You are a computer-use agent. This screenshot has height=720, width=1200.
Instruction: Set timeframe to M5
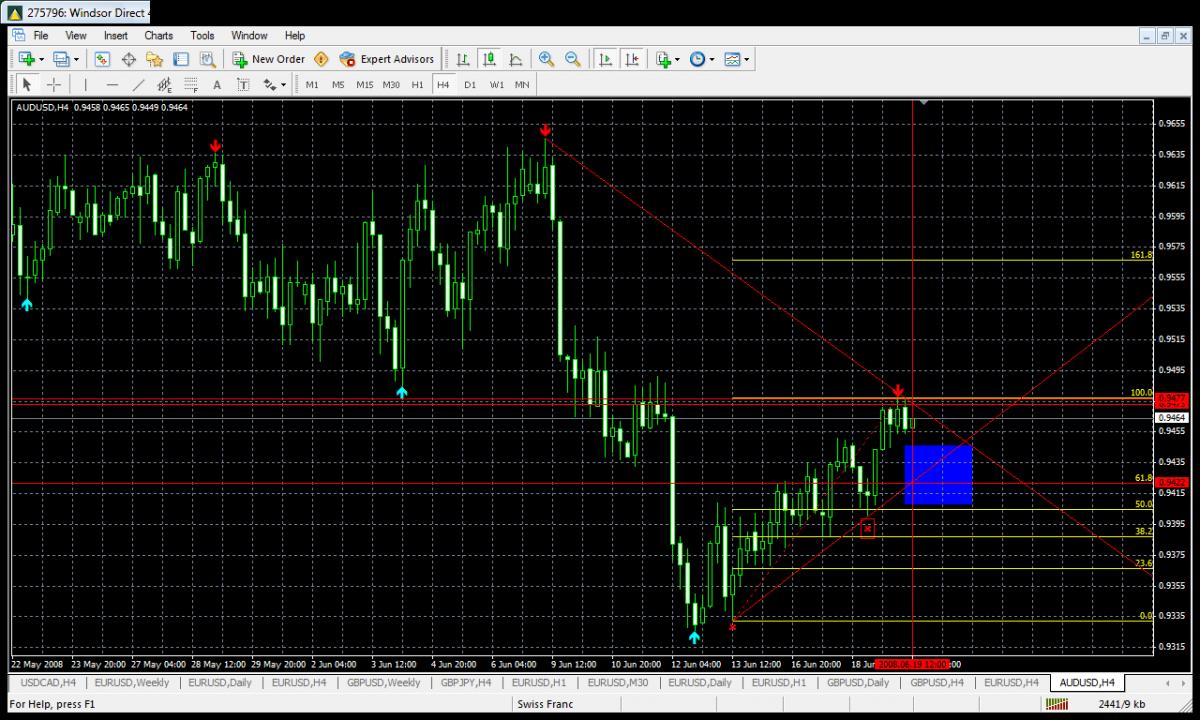tap(338, 85)
